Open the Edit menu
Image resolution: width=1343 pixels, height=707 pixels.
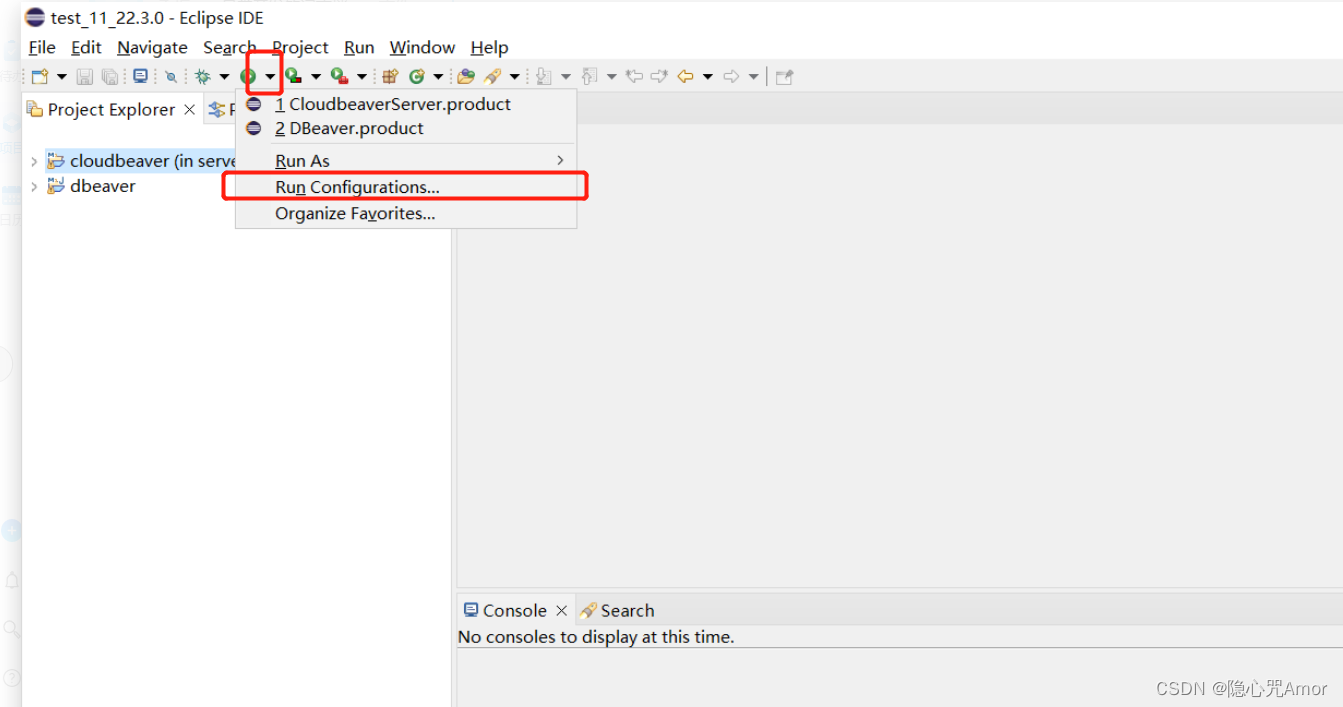click(86, 47)
